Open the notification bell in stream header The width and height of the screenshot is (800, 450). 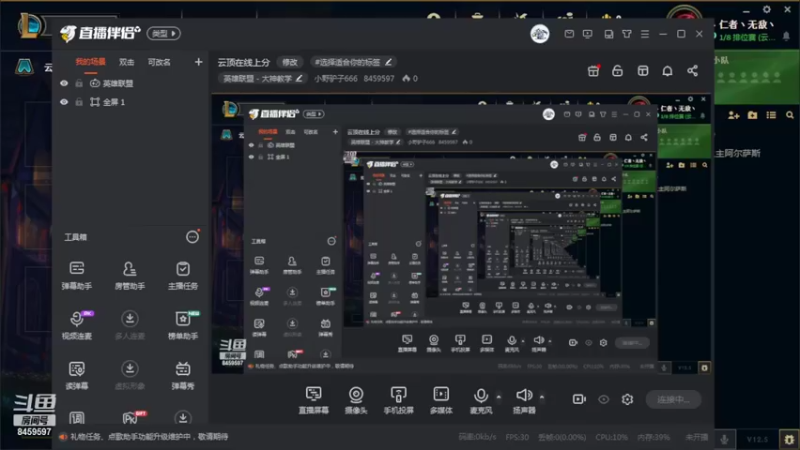tap(667, 71)
